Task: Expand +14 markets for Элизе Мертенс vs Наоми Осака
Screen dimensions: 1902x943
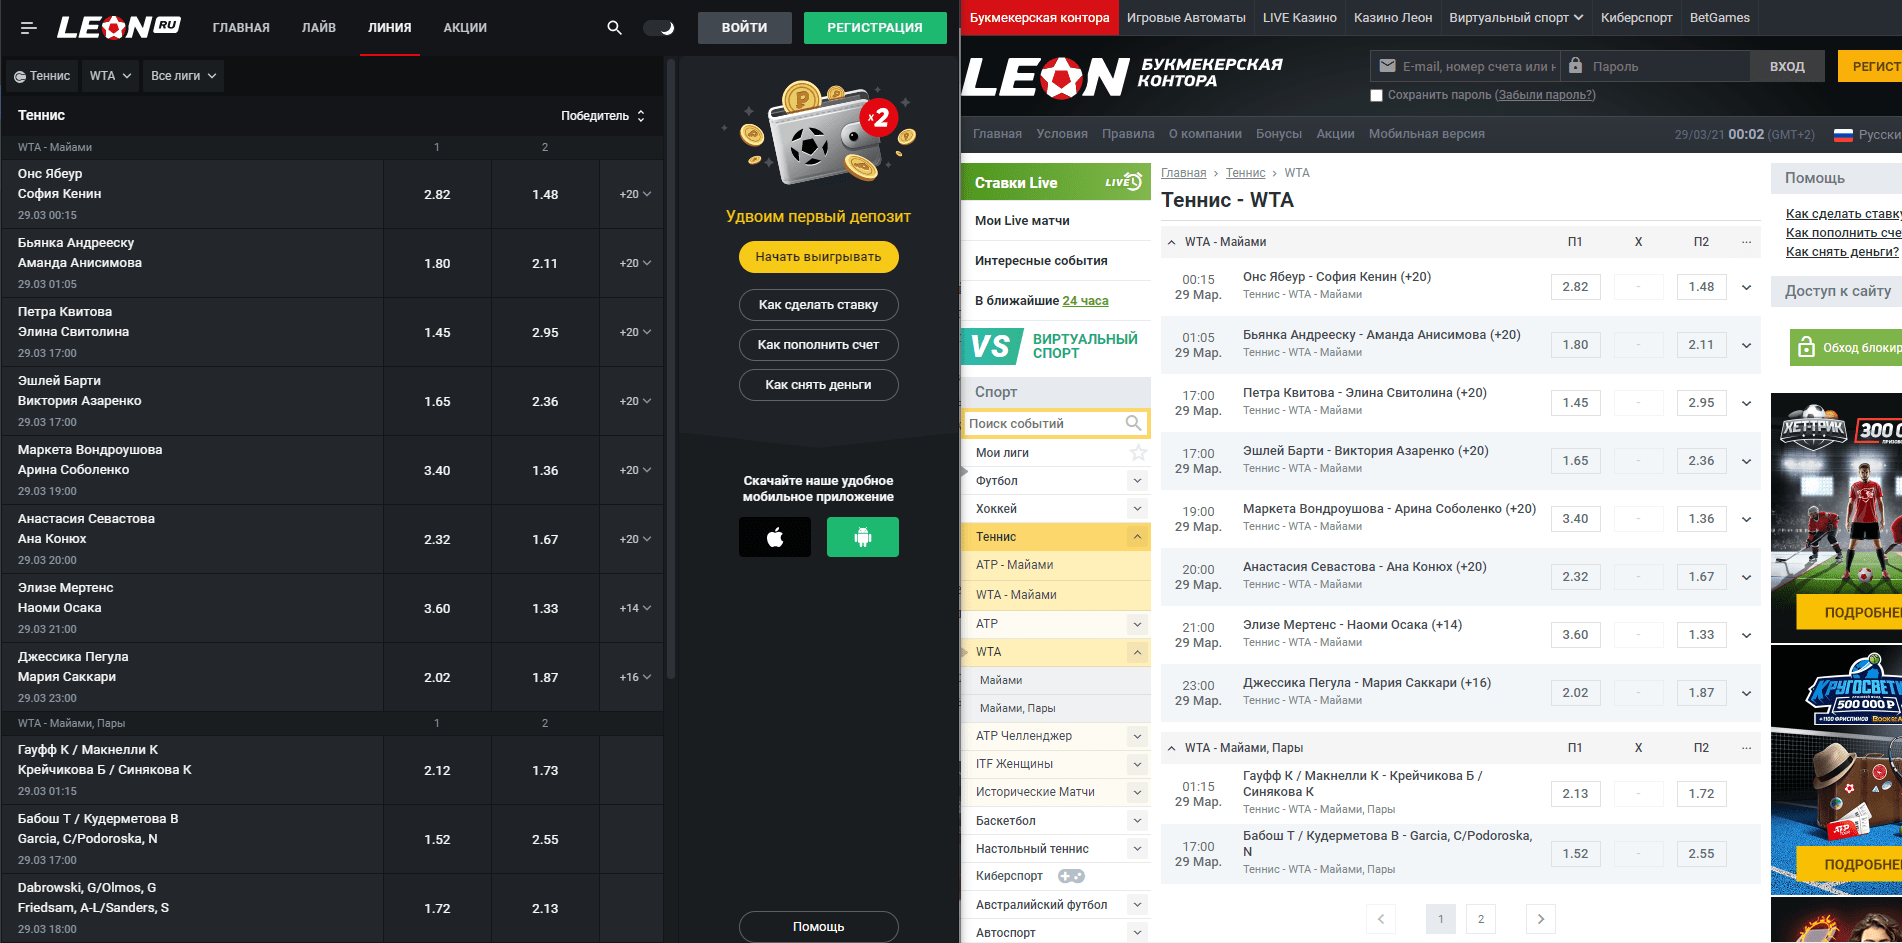Action: point(635,608)
